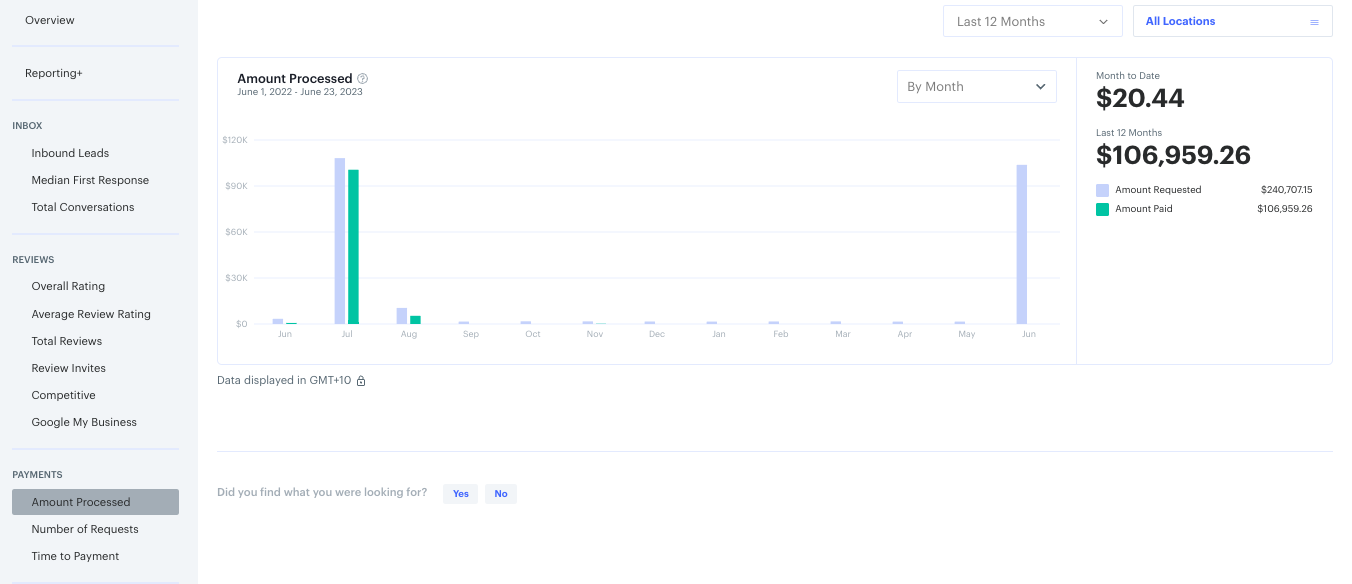Open the Google My Business report
The height and width of the screenshot is (584, 1352).
[84, 422]
